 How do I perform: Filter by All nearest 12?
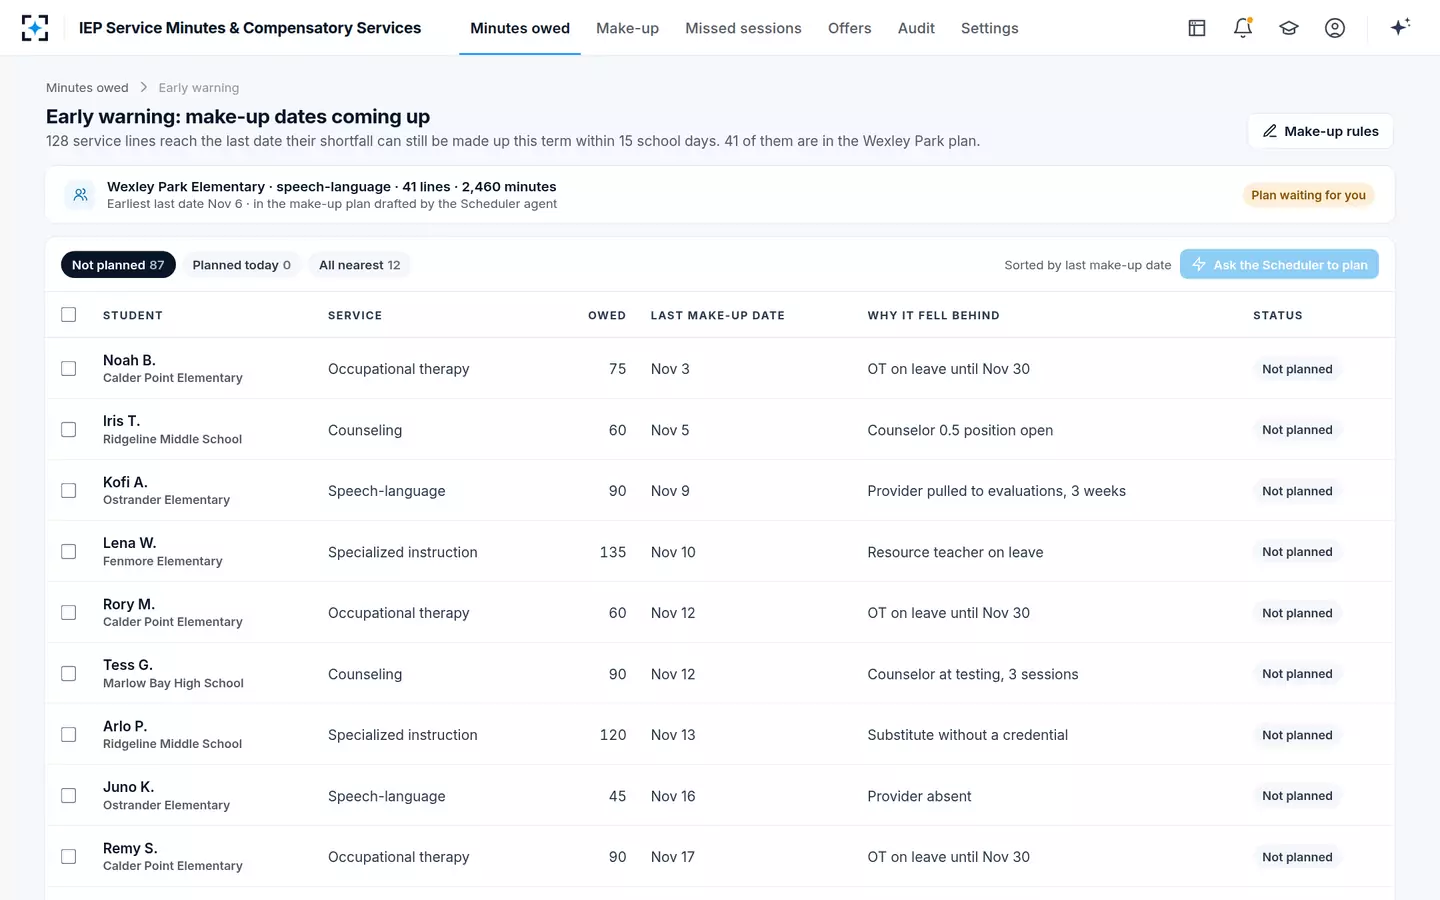tap(359, 265)
